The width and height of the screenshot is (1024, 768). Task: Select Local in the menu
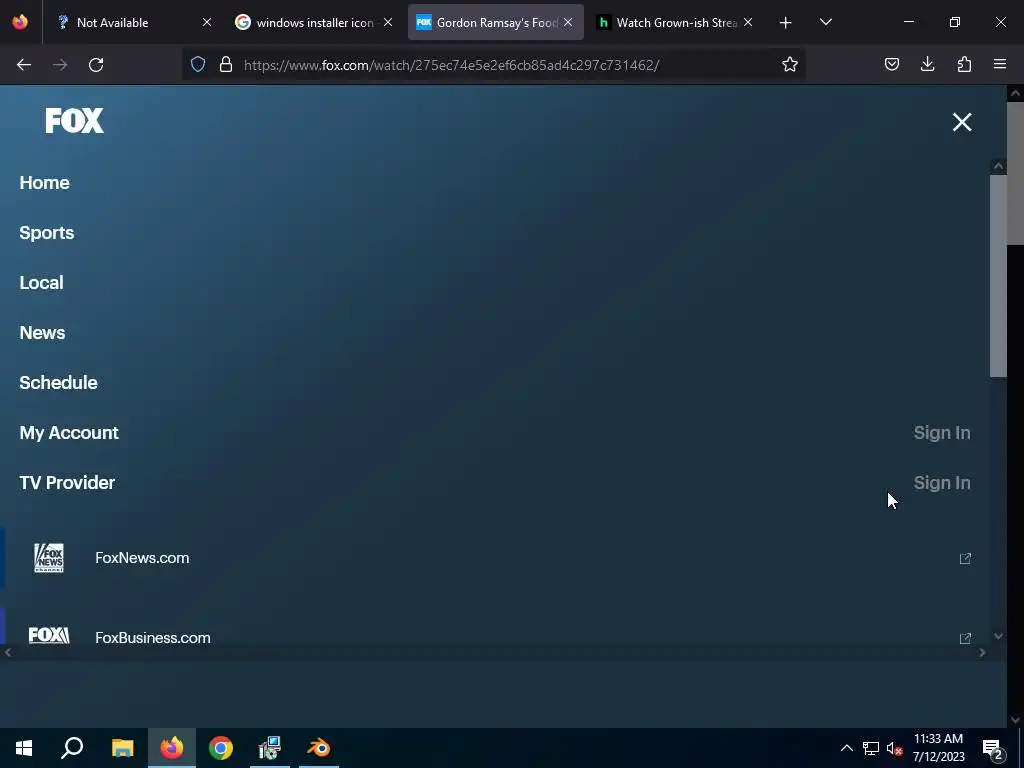click(x=41, y=283)
